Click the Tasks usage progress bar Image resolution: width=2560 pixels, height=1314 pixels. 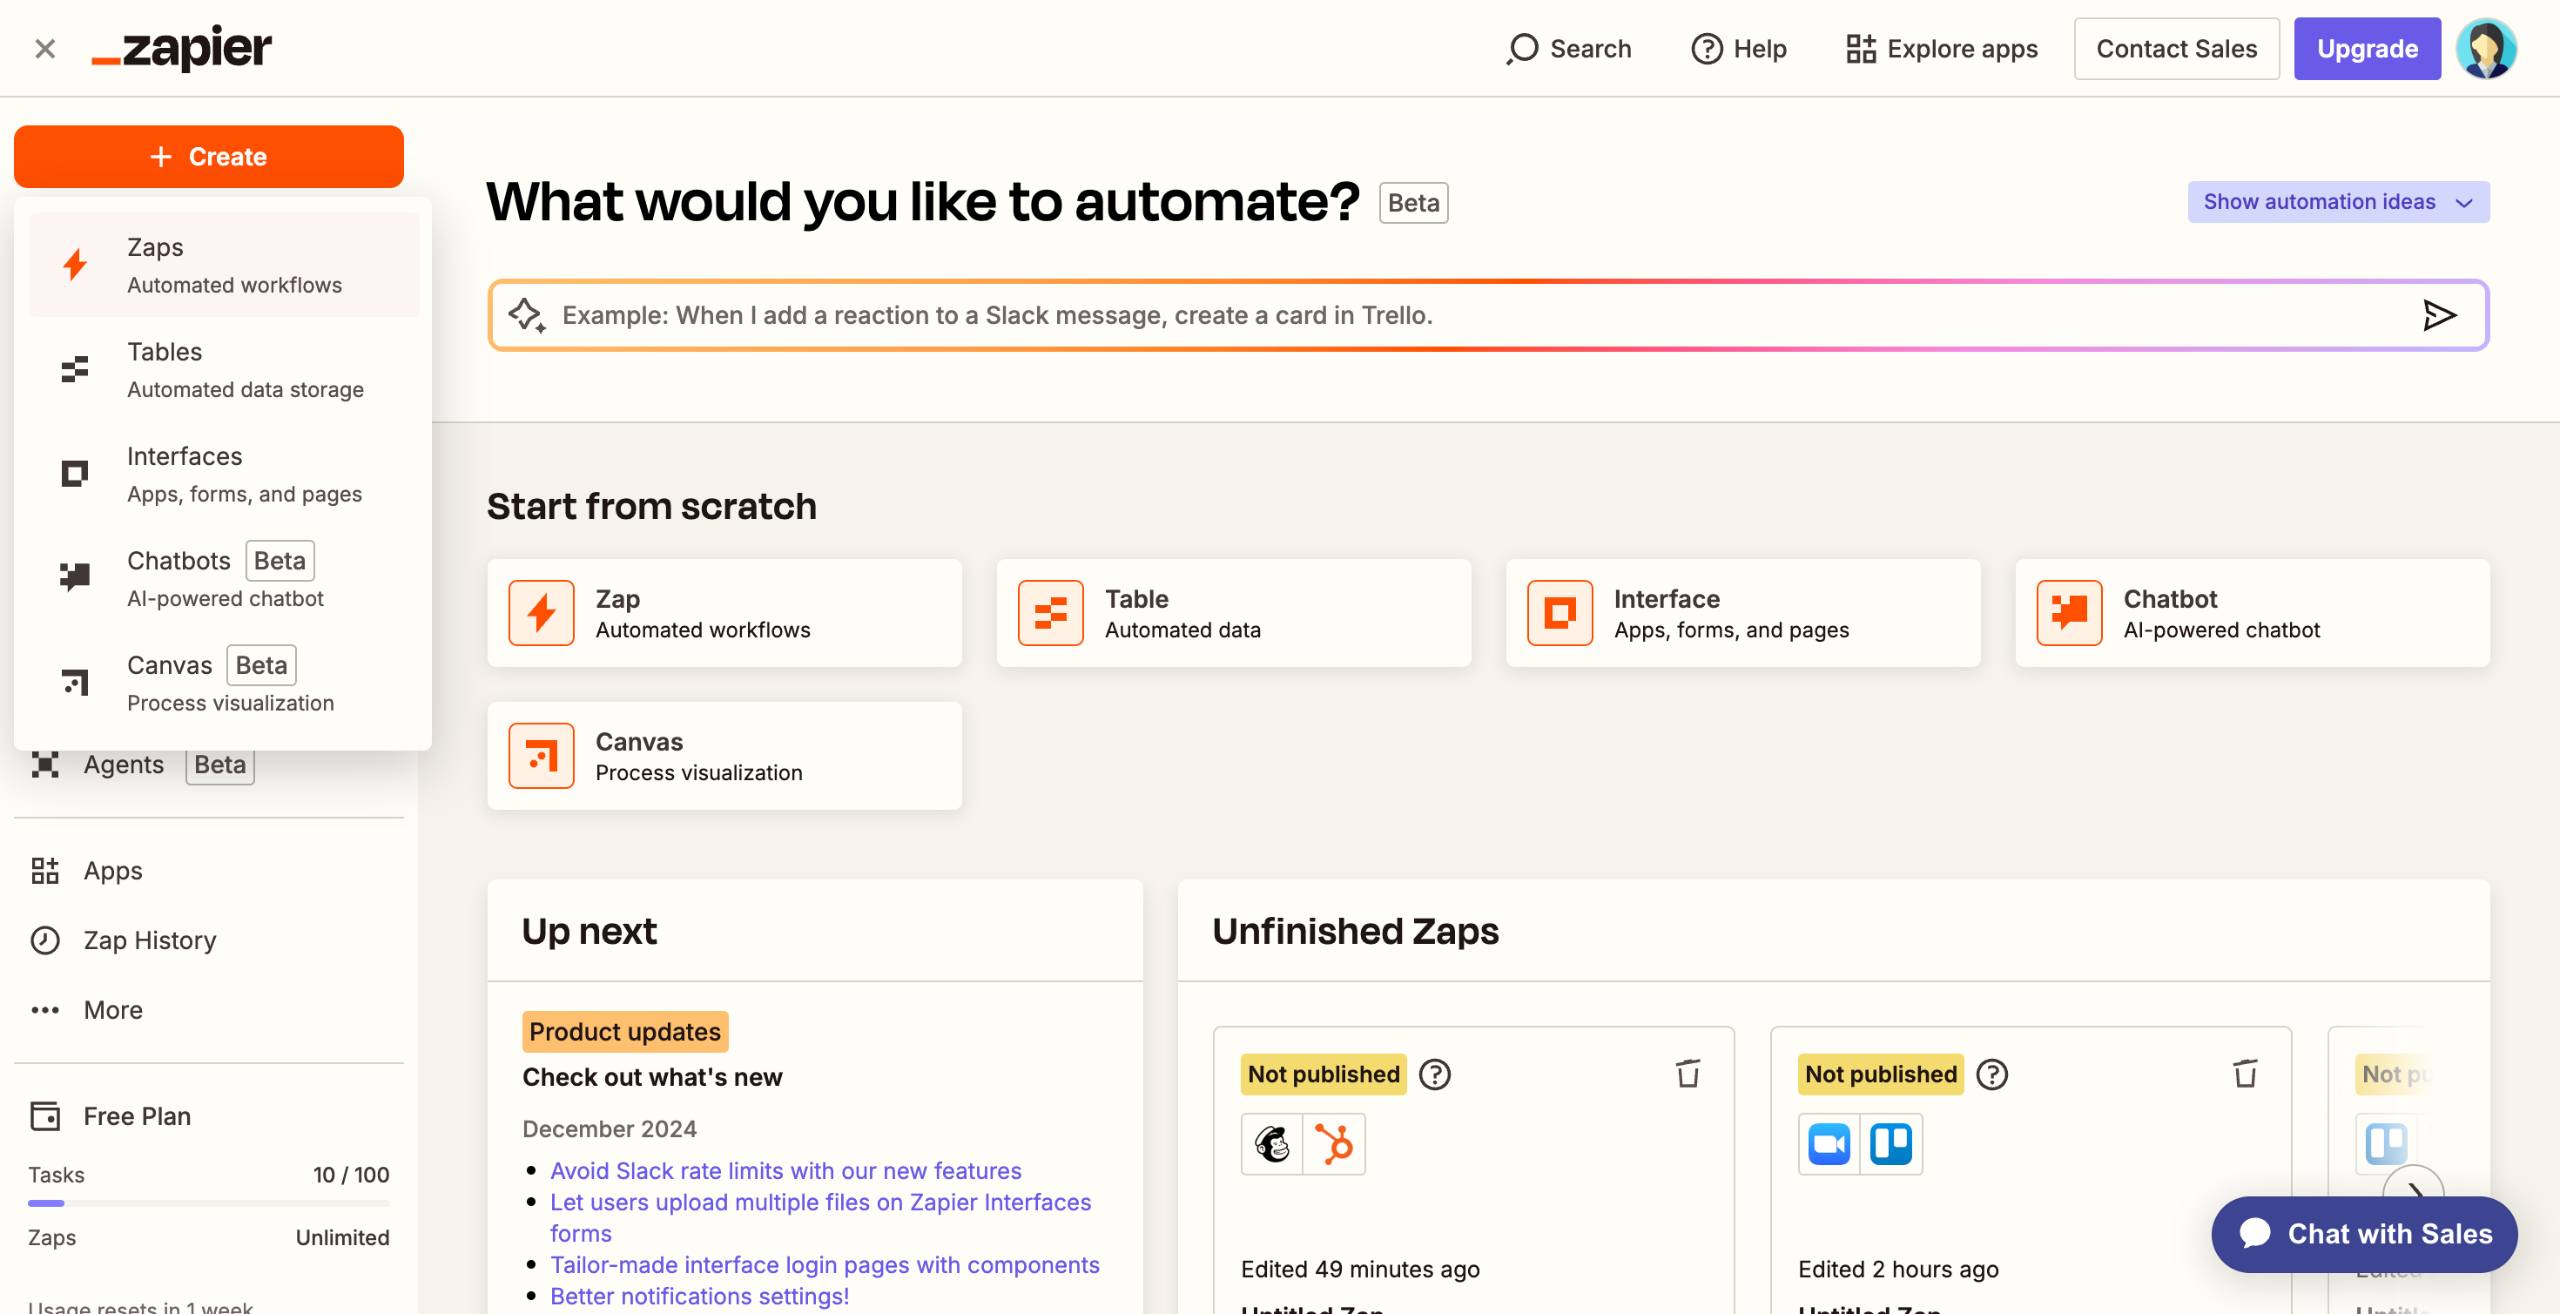(208, 1203)
